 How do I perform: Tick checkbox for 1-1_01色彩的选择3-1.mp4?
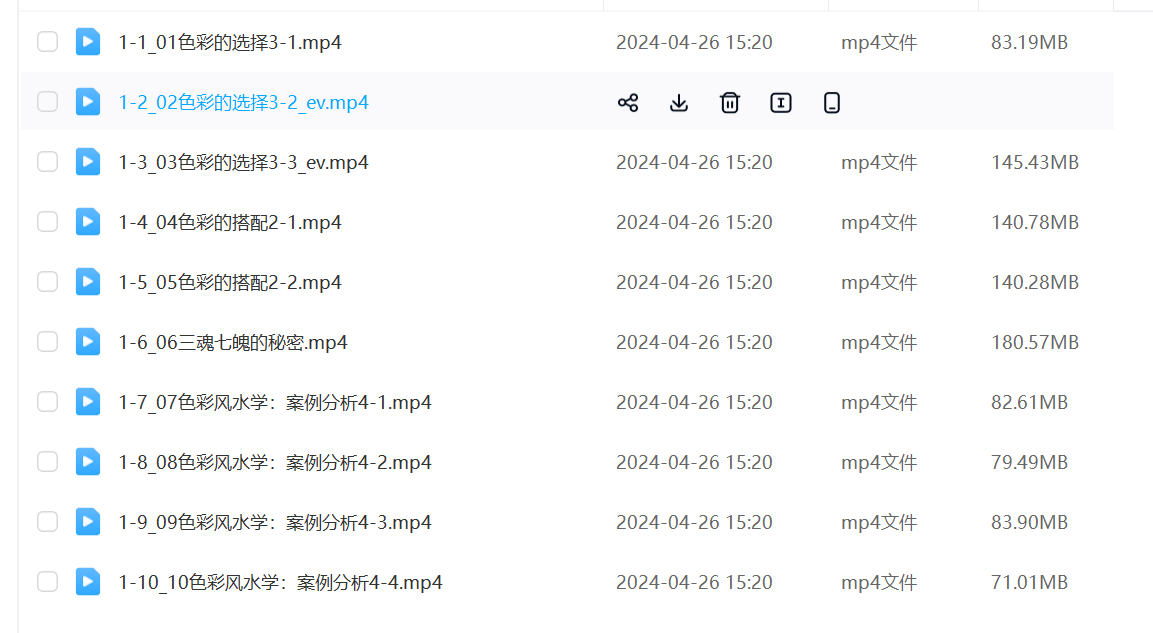pos(47,42)
